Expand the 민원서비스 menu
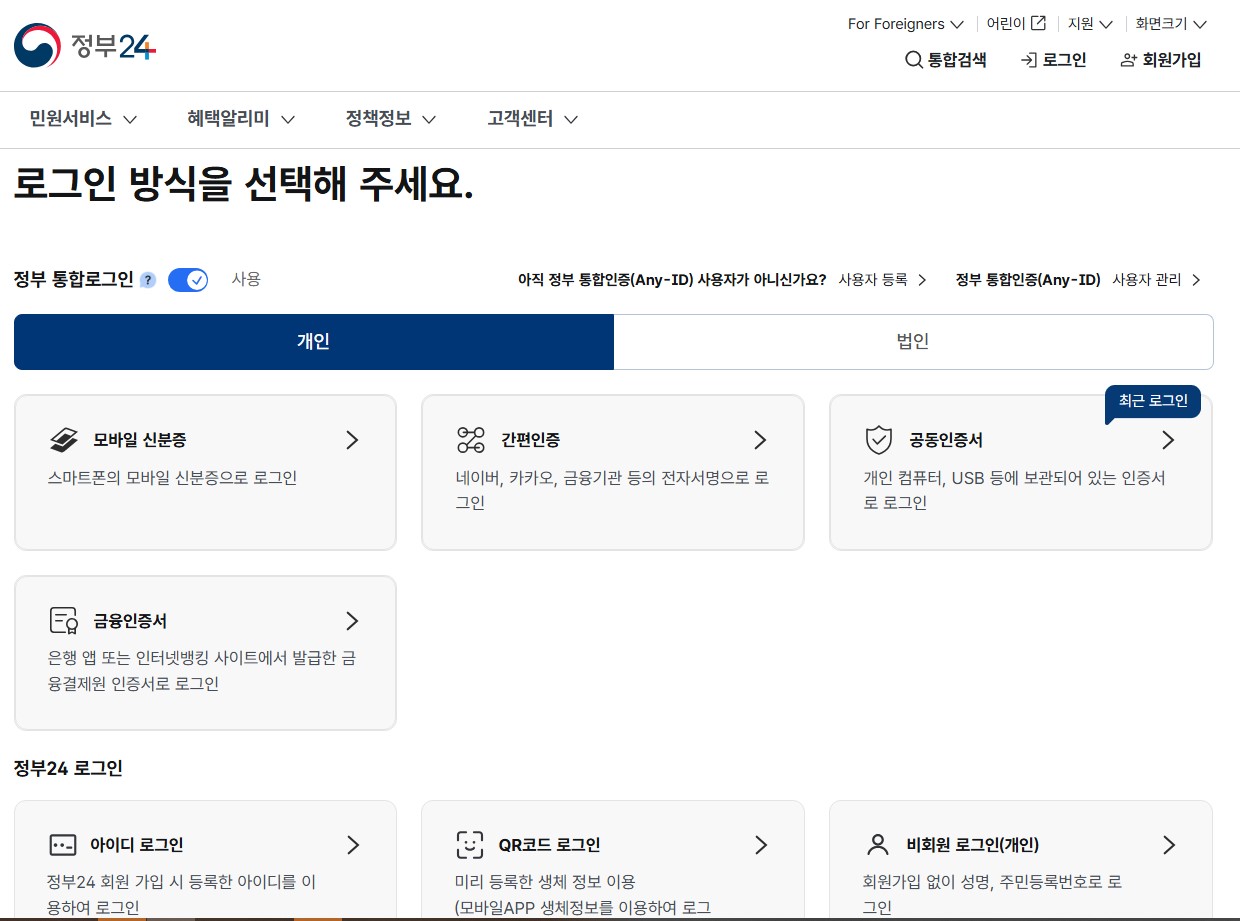 click(x=83, y=119)
